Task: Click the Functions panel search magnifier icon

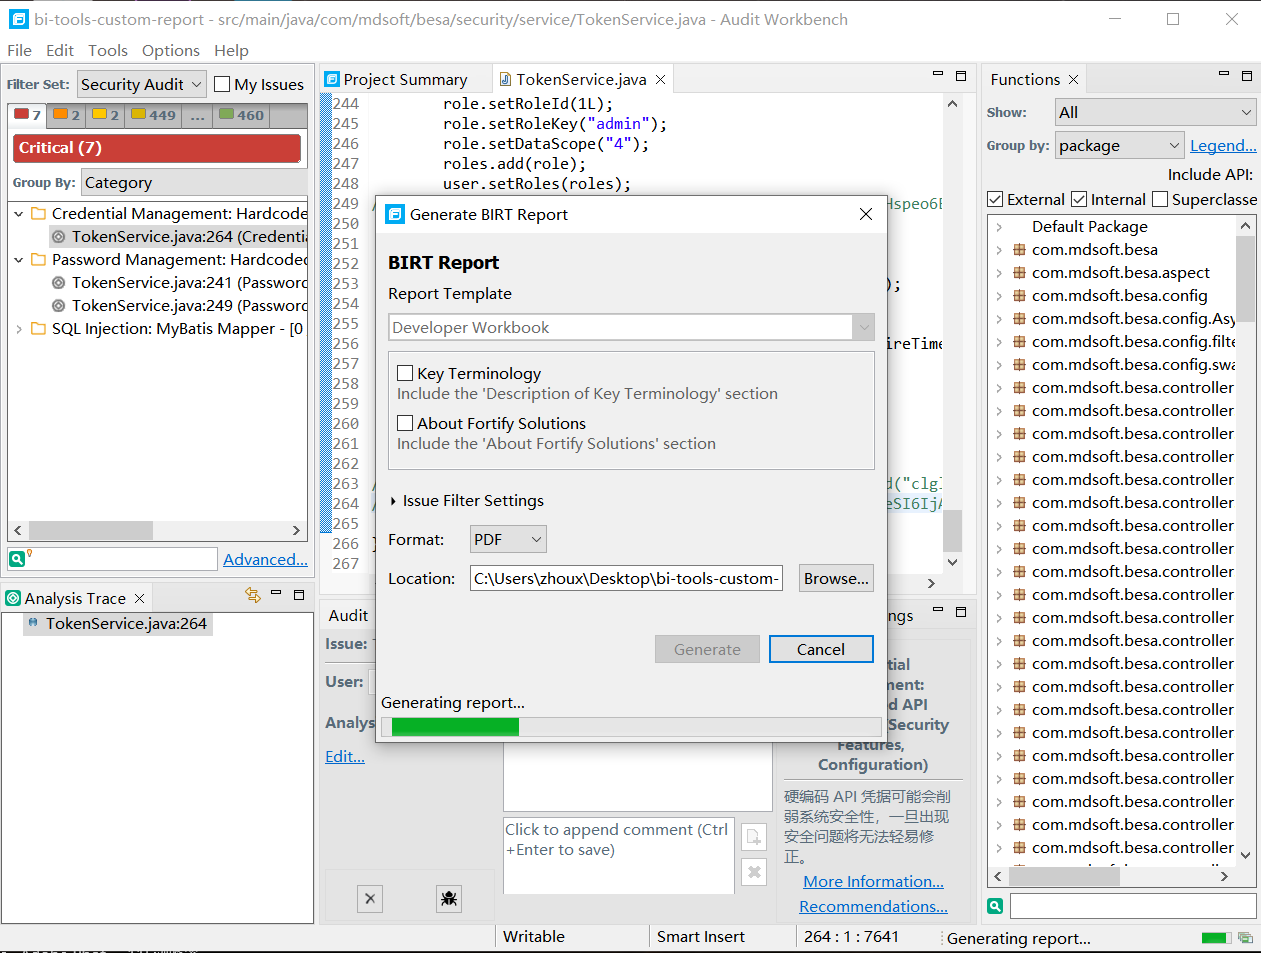Action: point(995,906)
